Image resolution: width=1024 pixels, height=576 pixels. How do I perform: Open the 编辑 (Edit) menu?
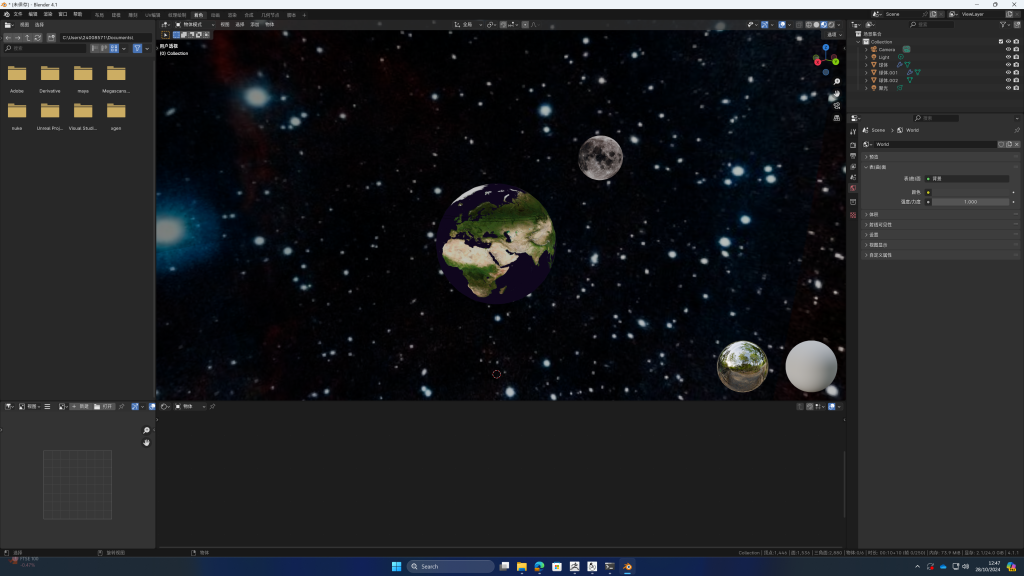33,15
